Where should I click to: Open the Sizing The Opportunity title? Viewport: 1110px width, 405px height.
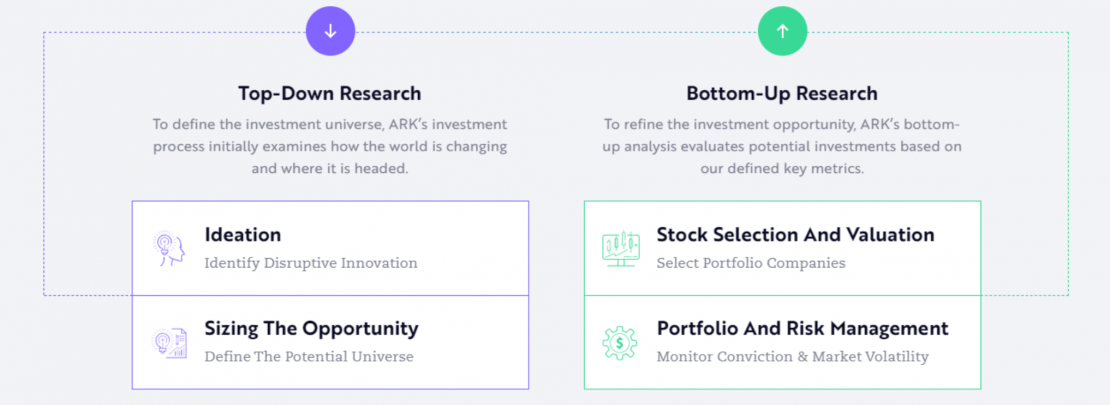tap(311, 328)
